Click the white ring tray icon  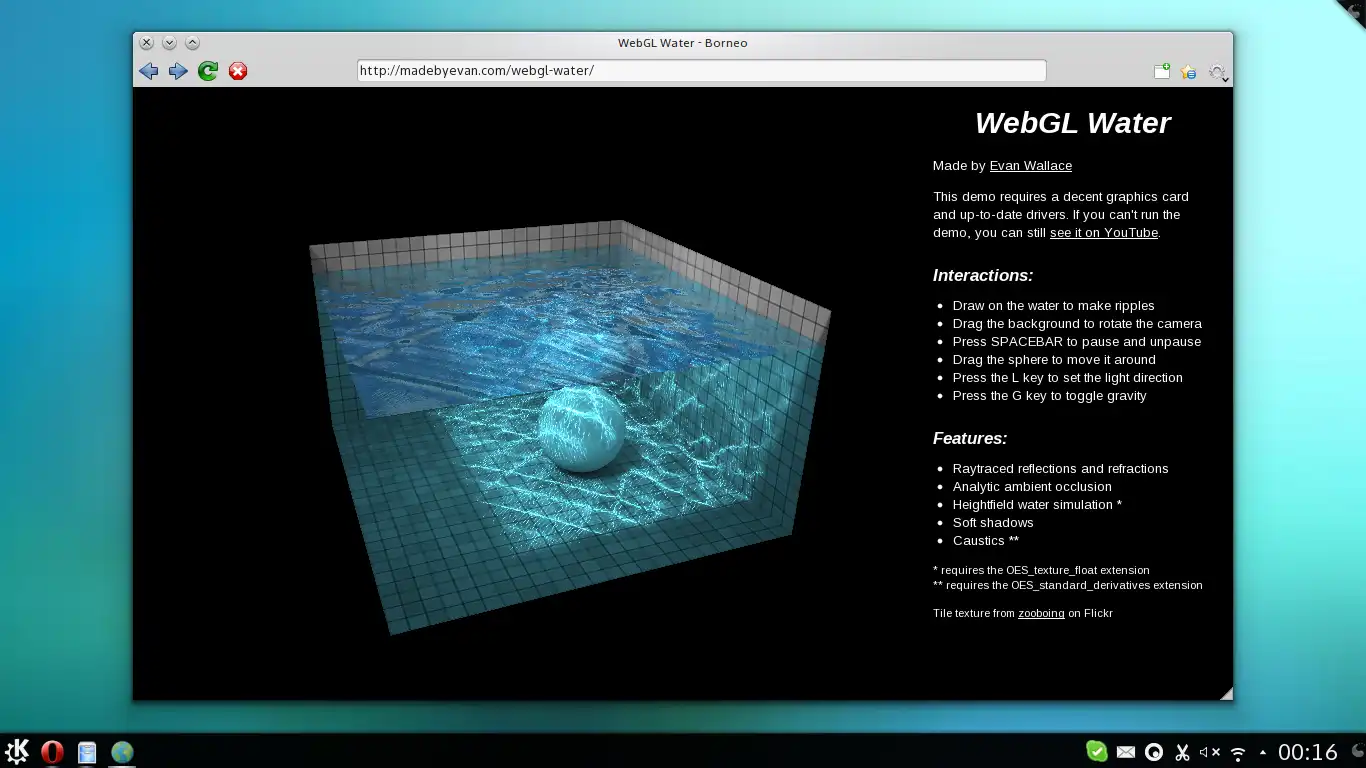(x=1153, y=752)
